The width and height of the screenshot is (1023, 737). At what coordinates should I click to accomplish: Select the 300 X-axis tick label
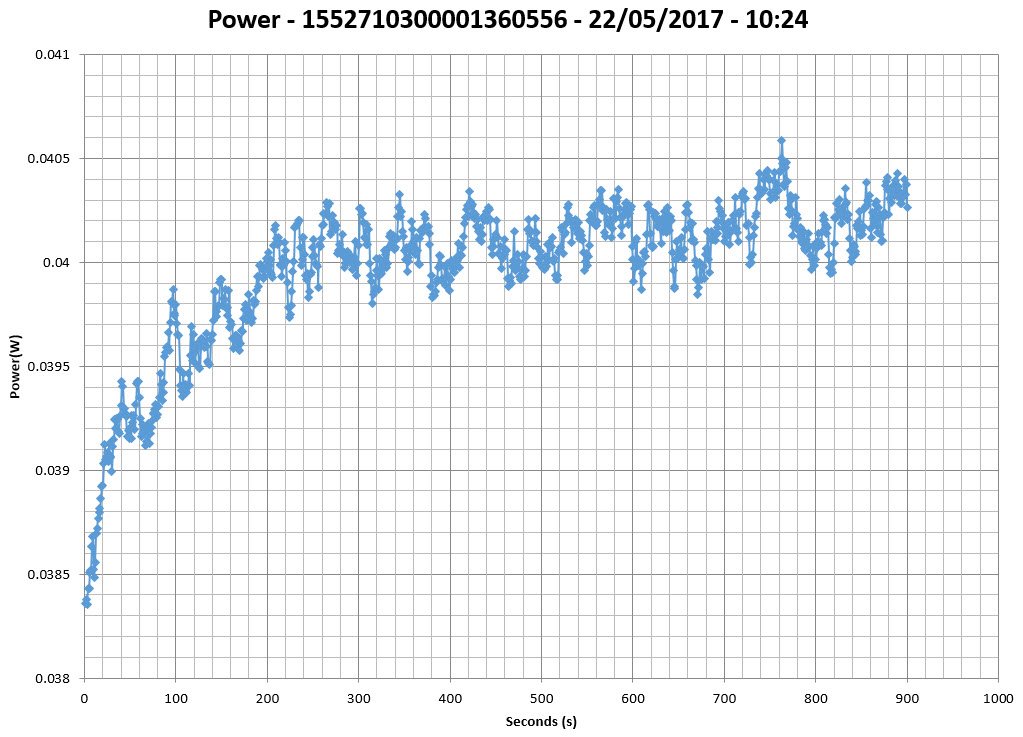(x=358, y=697)
